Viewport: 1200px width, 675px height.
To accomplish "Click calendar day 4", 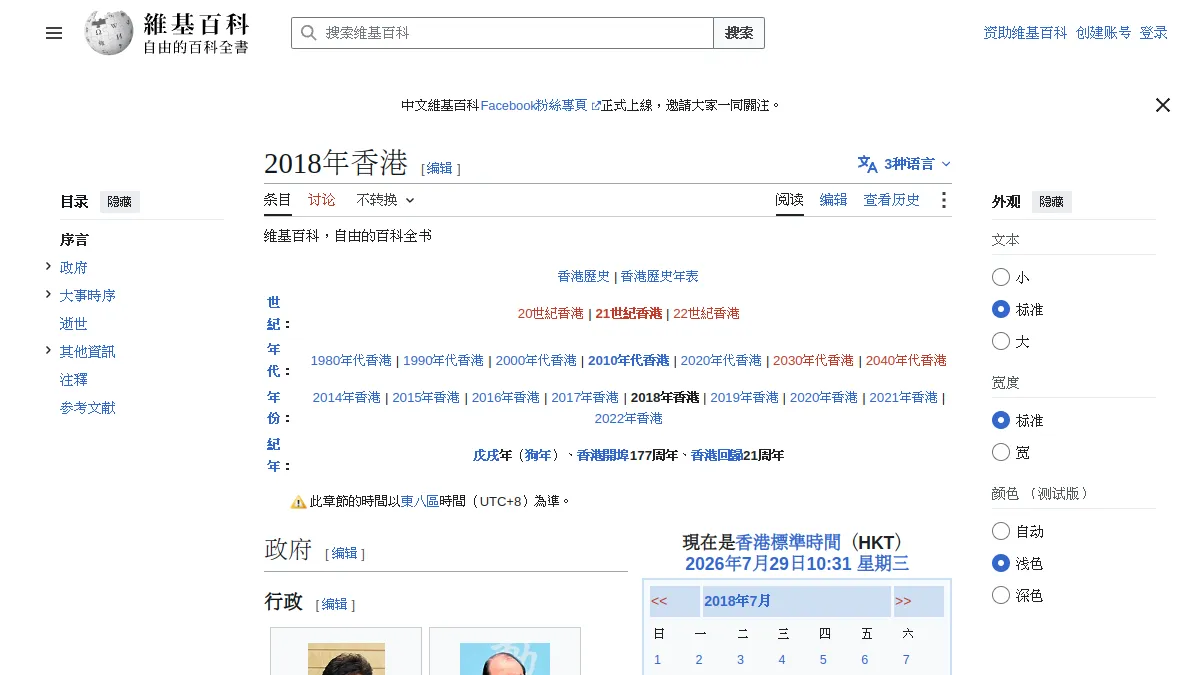I will click(782, 659).
